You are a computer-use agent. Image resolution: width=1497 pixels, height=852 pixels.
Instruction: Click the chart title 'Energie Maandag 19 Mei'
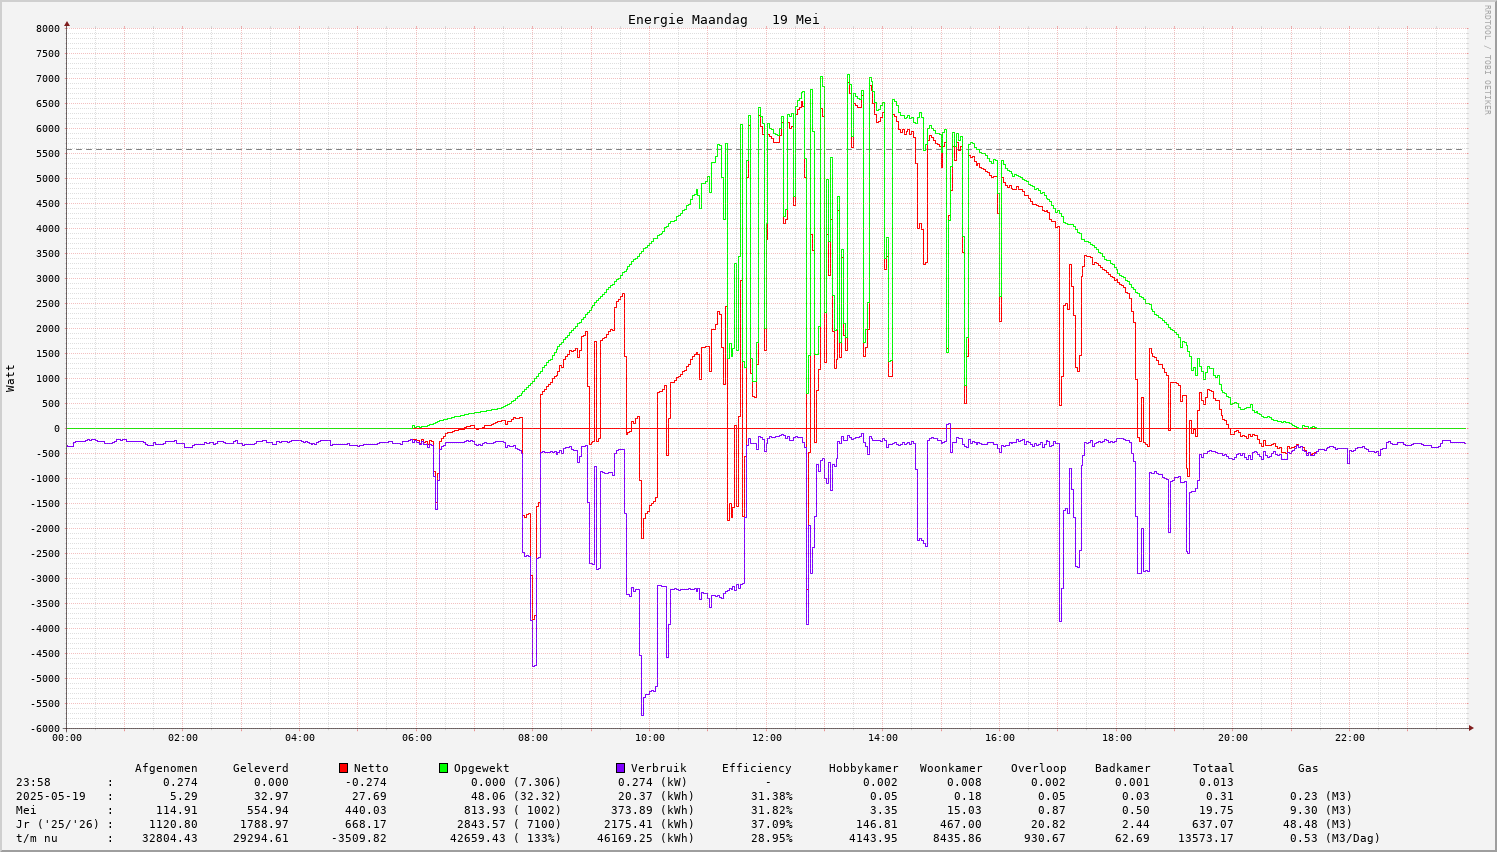[x=723, y=20]
